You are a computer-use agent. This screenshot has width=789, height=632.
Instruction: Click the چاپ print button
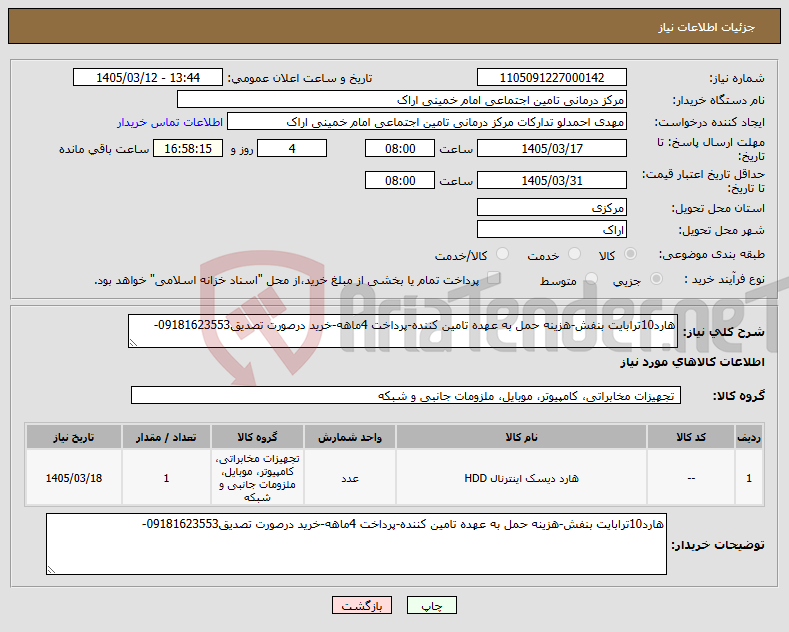[432, 605]
